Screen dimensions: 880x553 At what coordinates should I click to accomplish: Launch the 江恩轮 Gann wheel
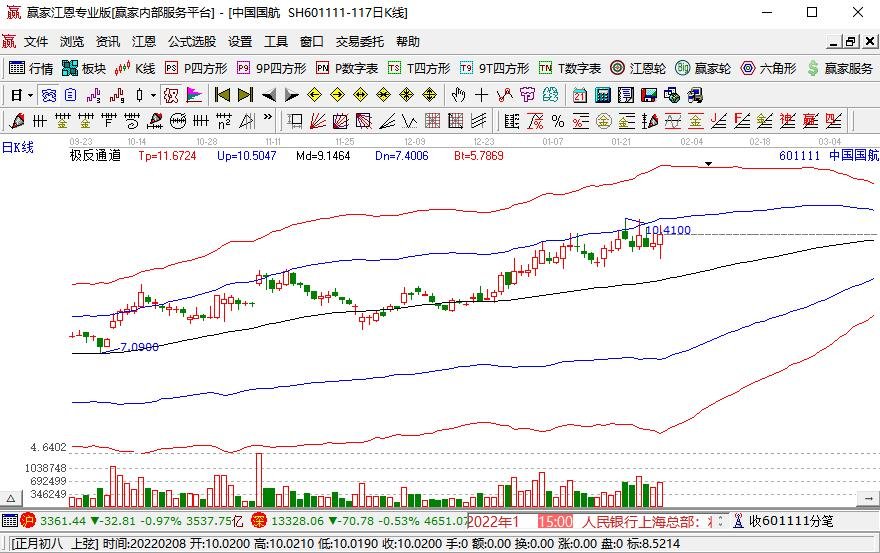[x=638, y=68]
